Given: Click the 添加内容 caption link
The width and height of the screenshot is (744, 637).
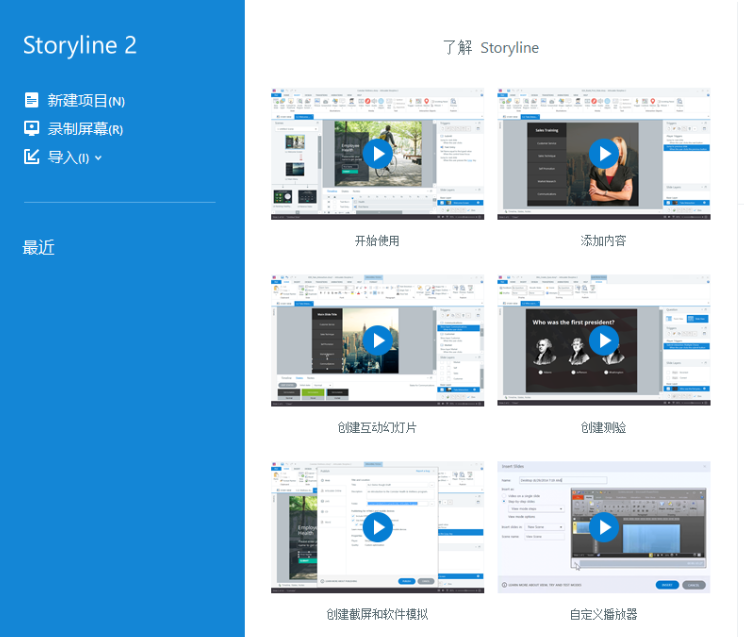Looking at the screenshot, I should 603,241.
